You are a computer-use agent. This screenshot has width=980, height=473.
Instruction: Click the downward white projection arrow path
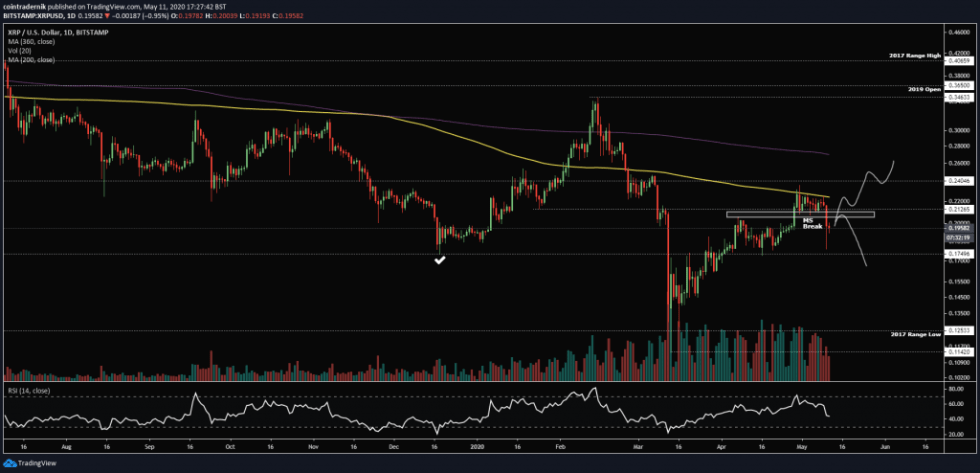[x=858, y=245]
